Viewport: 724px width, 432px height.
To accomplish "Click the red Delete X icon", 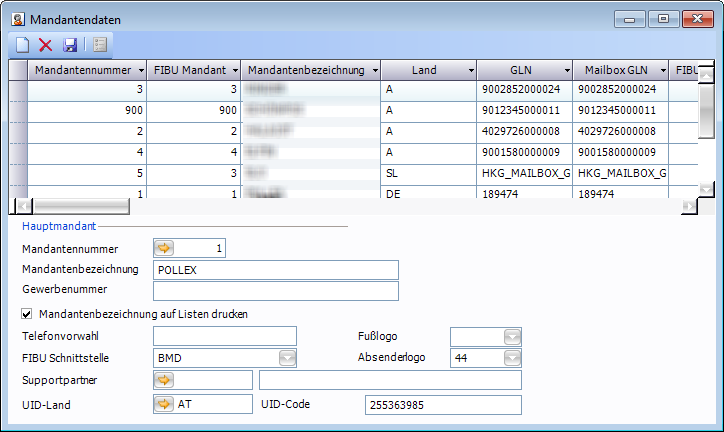I will pos(46,44).
